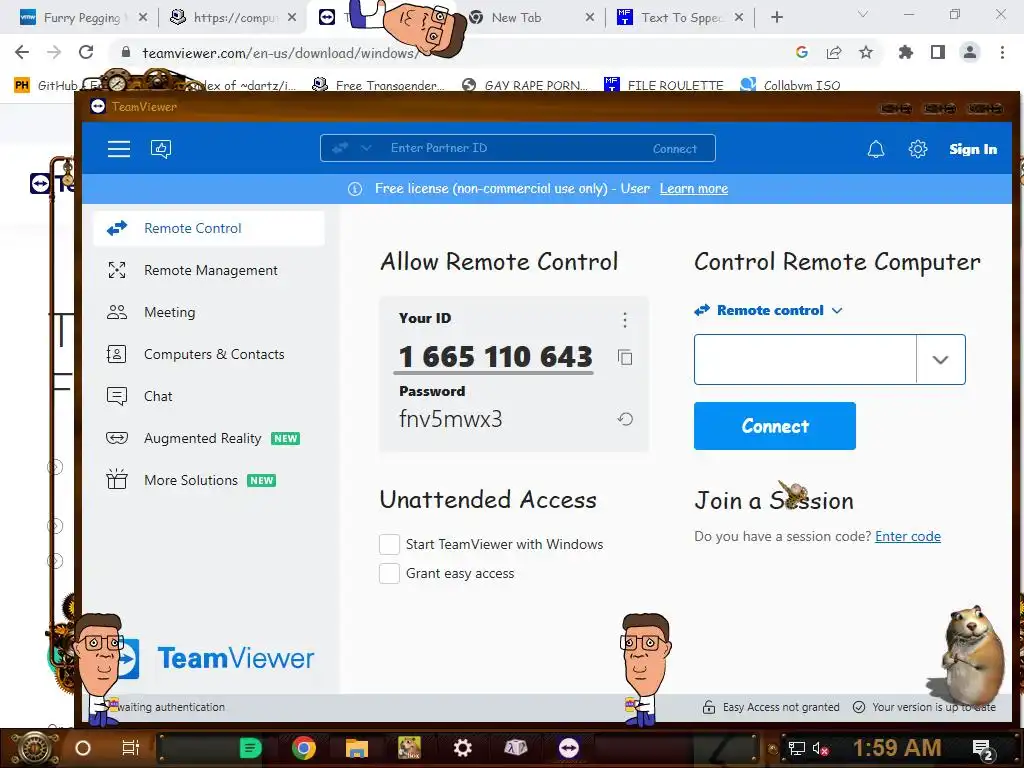Open Collabvm ISO bookmark
The height and width of the screenshot is (768, 1024).
790,85
